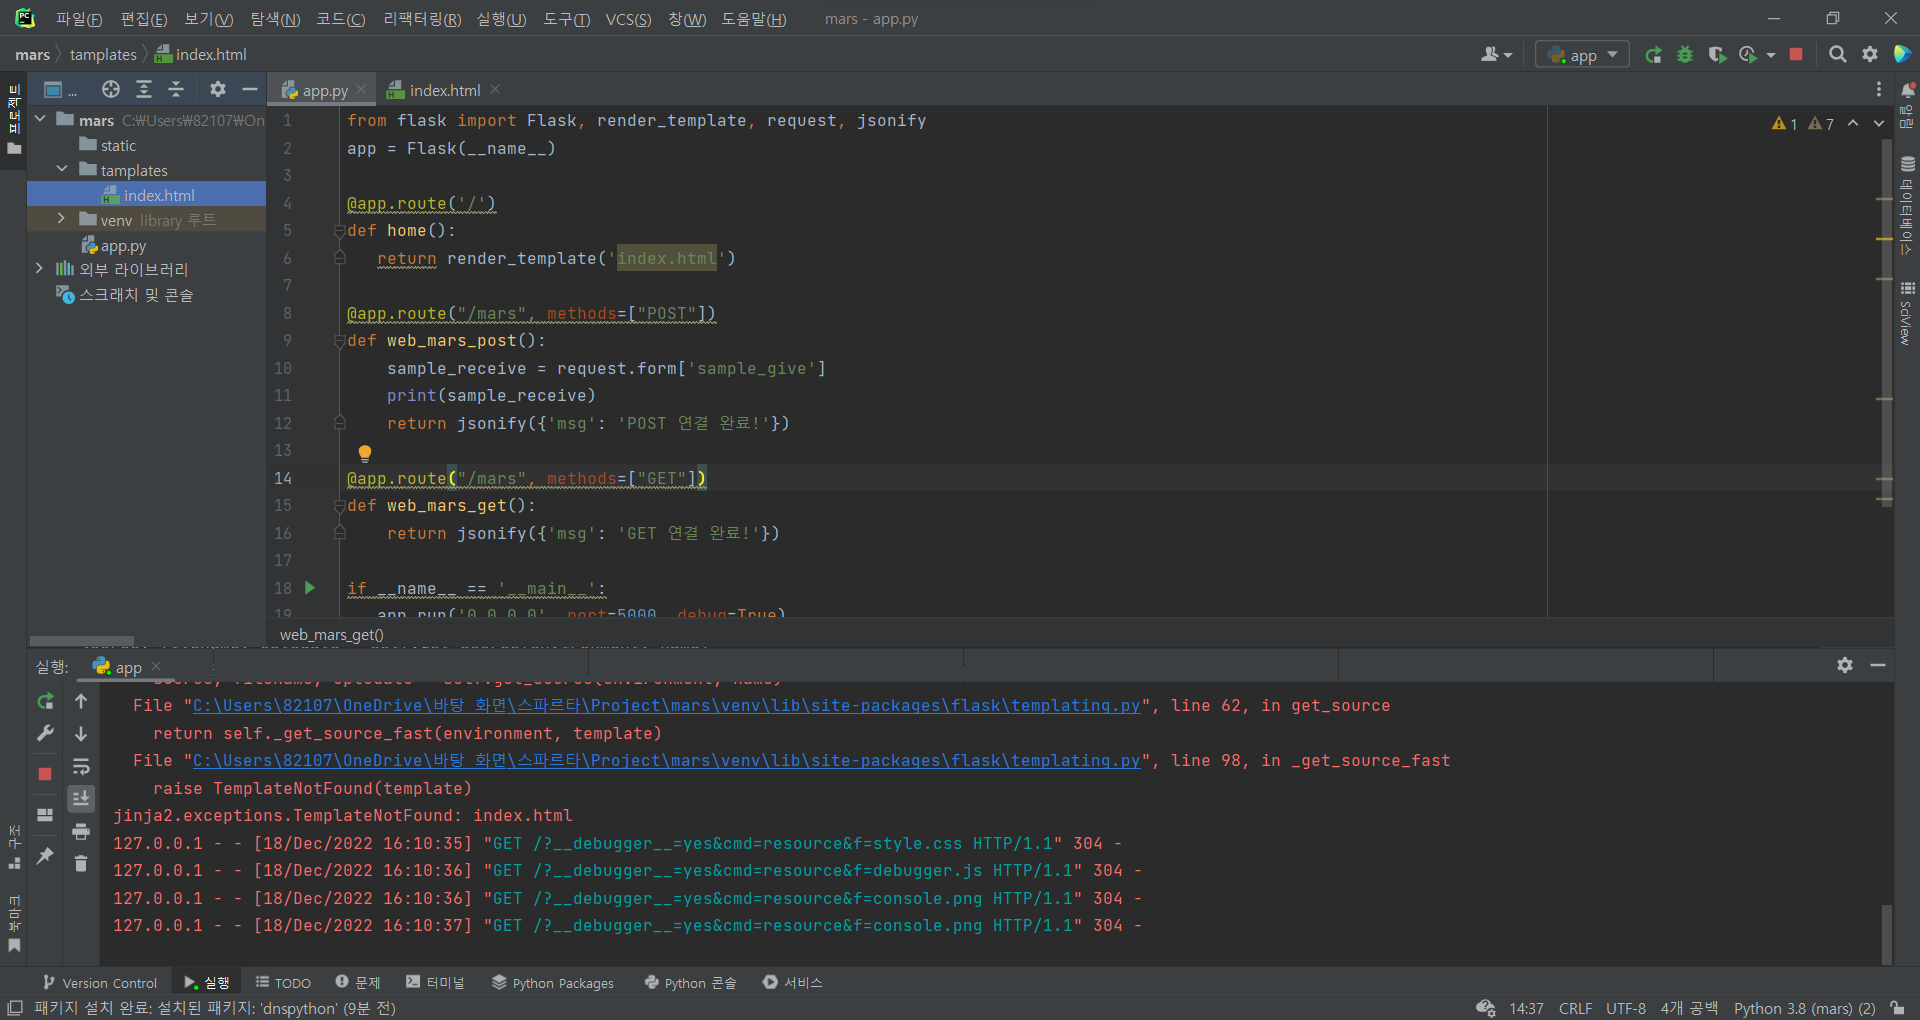
Task: Click the debug bug icon in top toolbar
Action: click(1685, 55)
